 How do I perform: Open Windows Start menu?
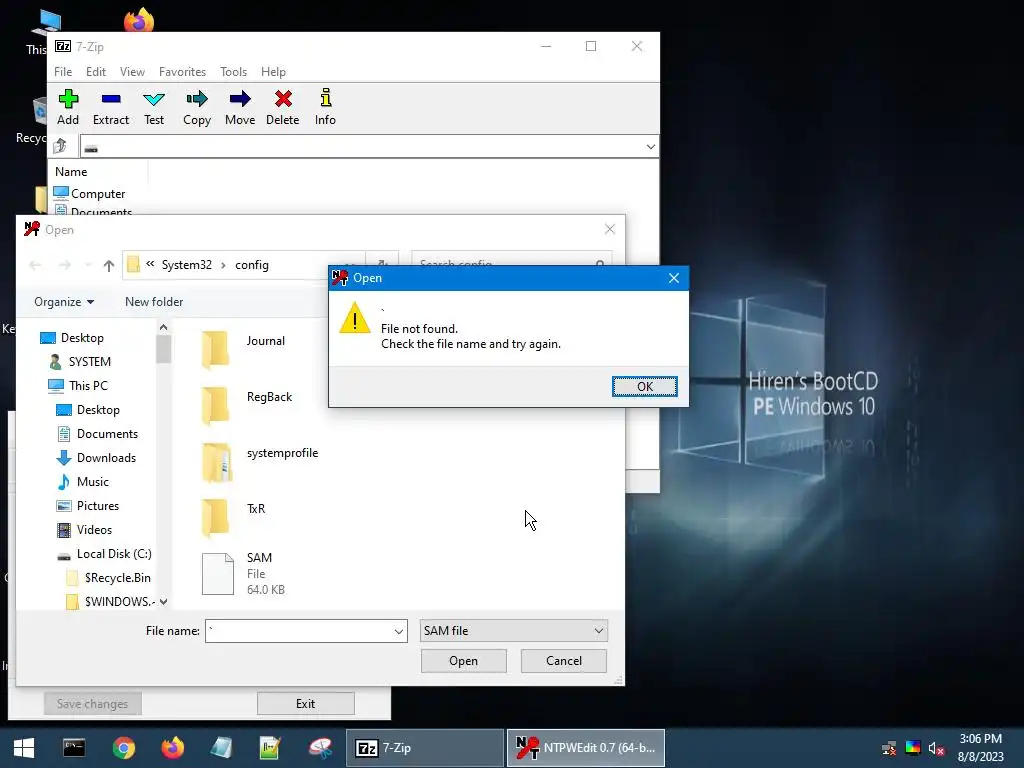coord(24,748)
